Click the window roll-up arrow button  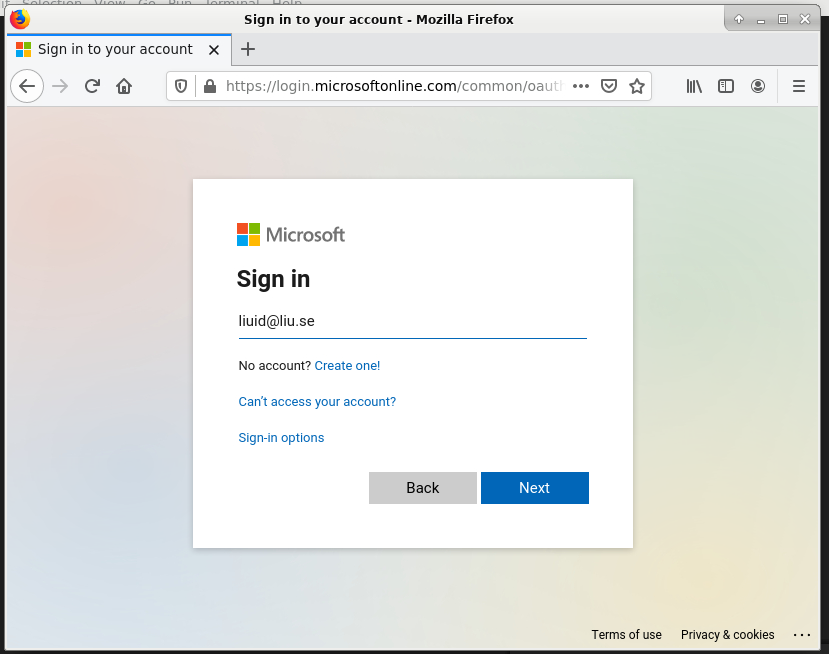[739, 20]
